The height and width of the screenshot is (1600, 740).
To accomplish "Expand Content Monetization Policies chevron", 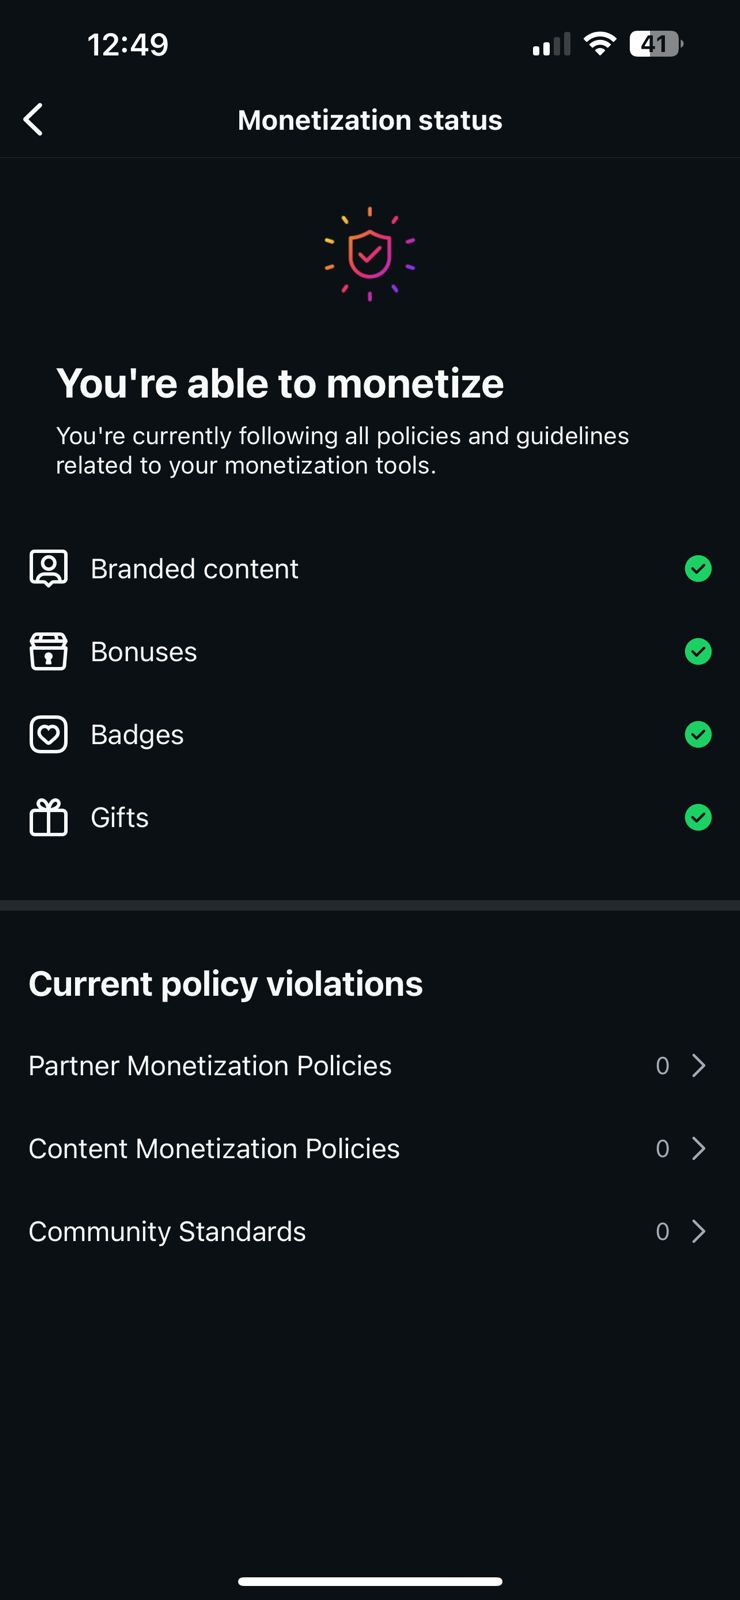I will (699, 1148).
